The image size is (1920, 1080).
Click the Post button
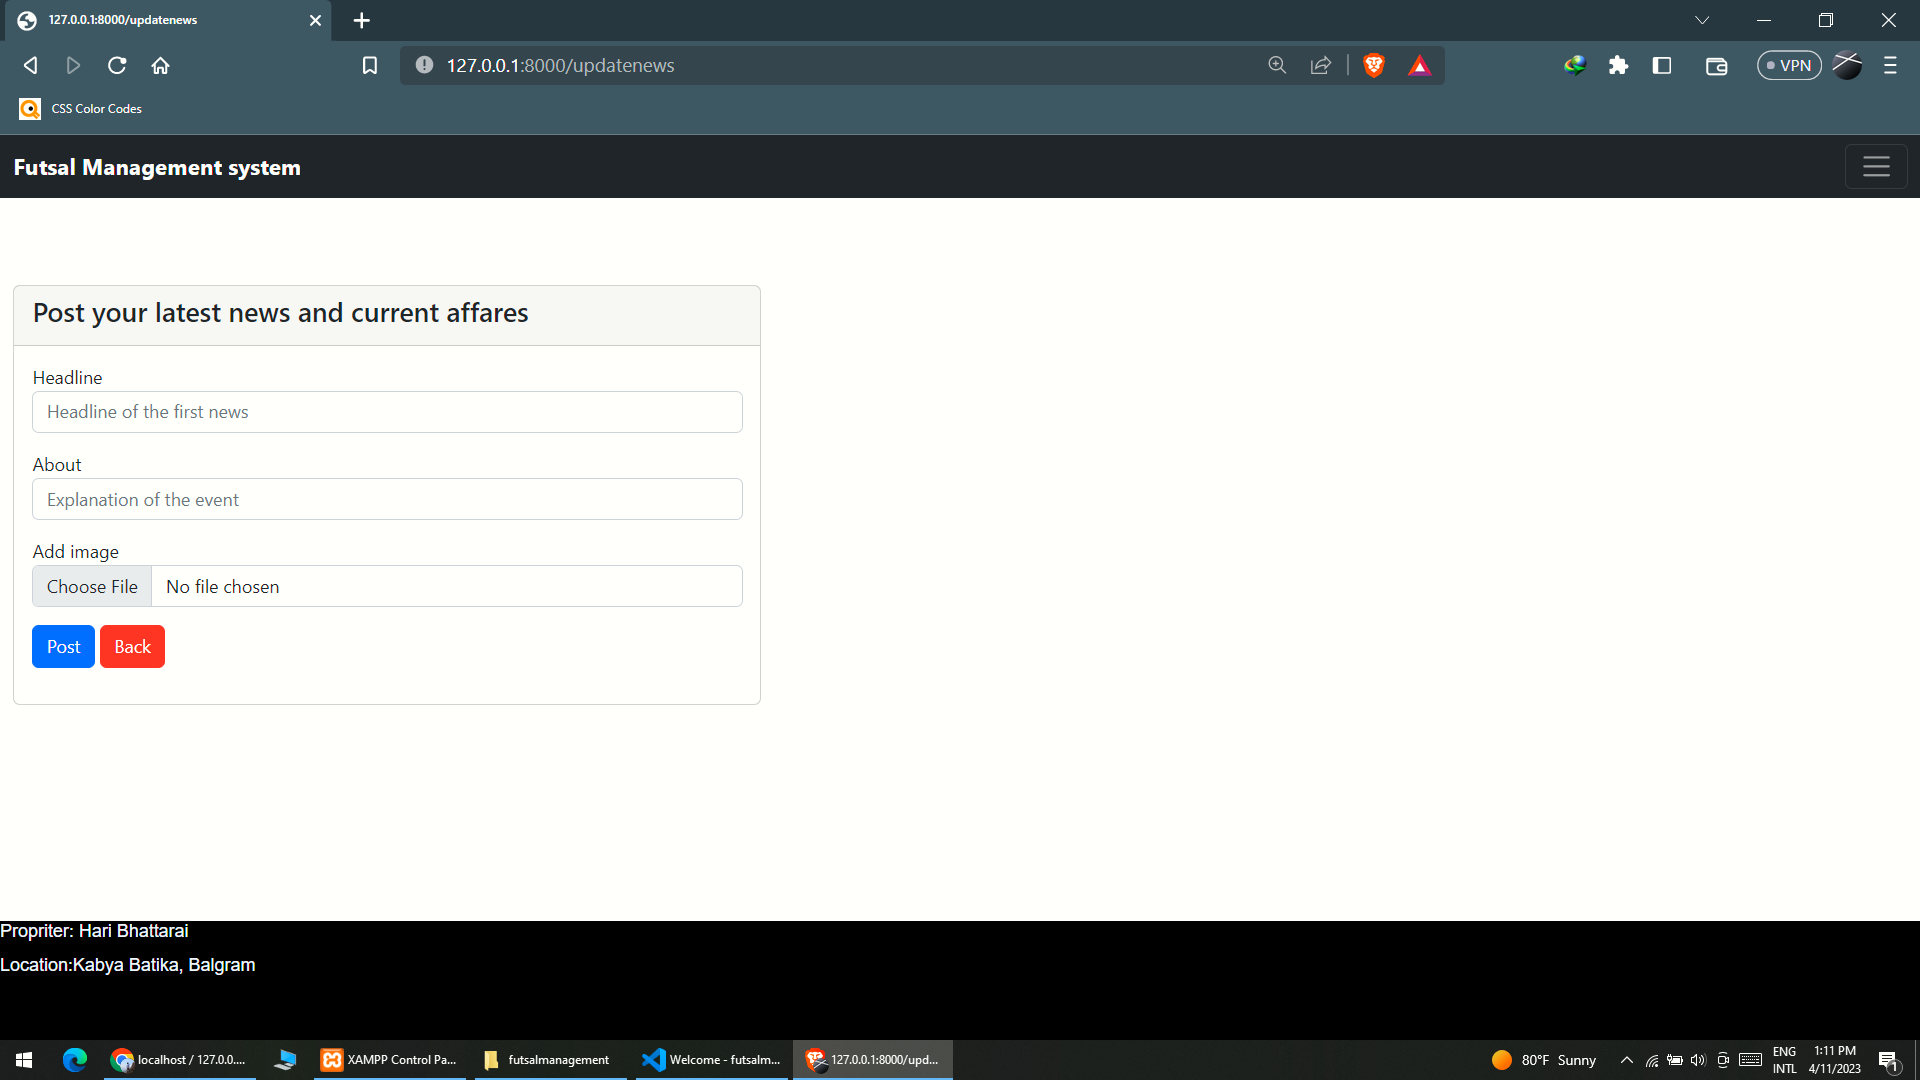[63, 646]
